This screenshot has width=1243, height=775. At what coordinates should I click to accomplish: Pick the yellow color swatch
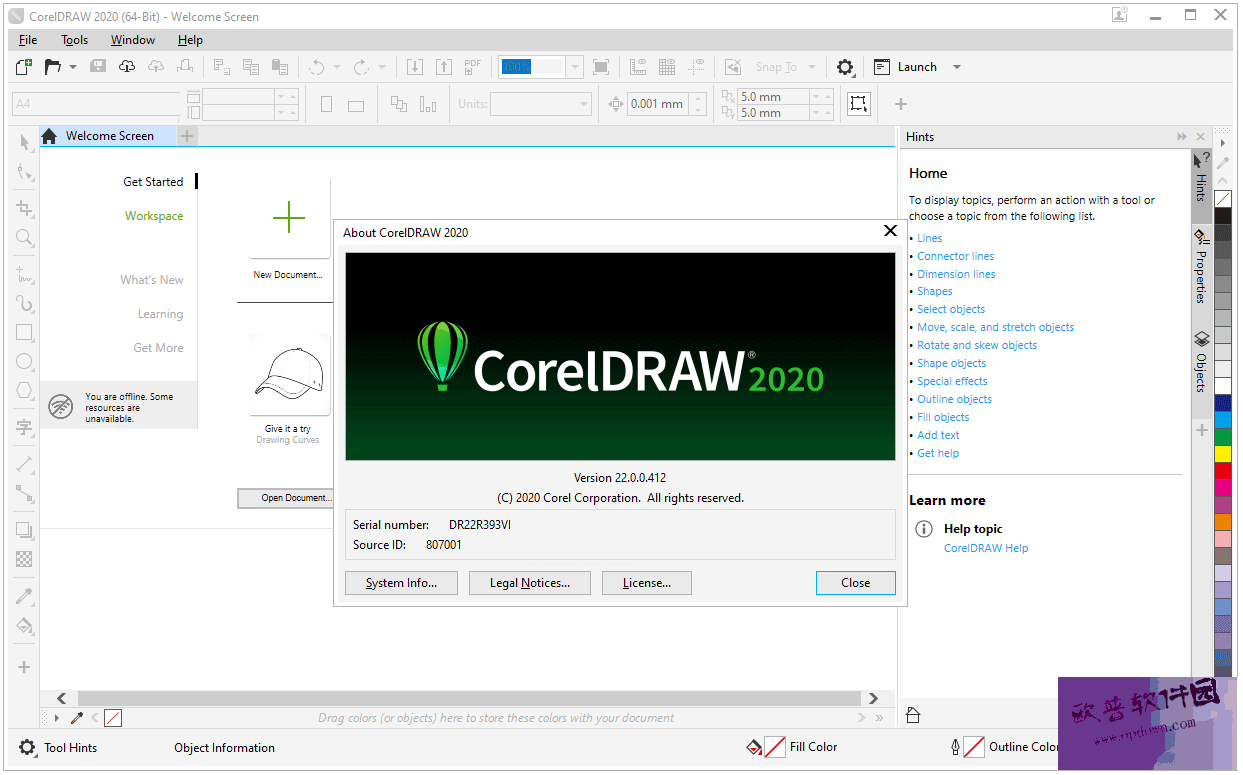(x=1223, y=454)
